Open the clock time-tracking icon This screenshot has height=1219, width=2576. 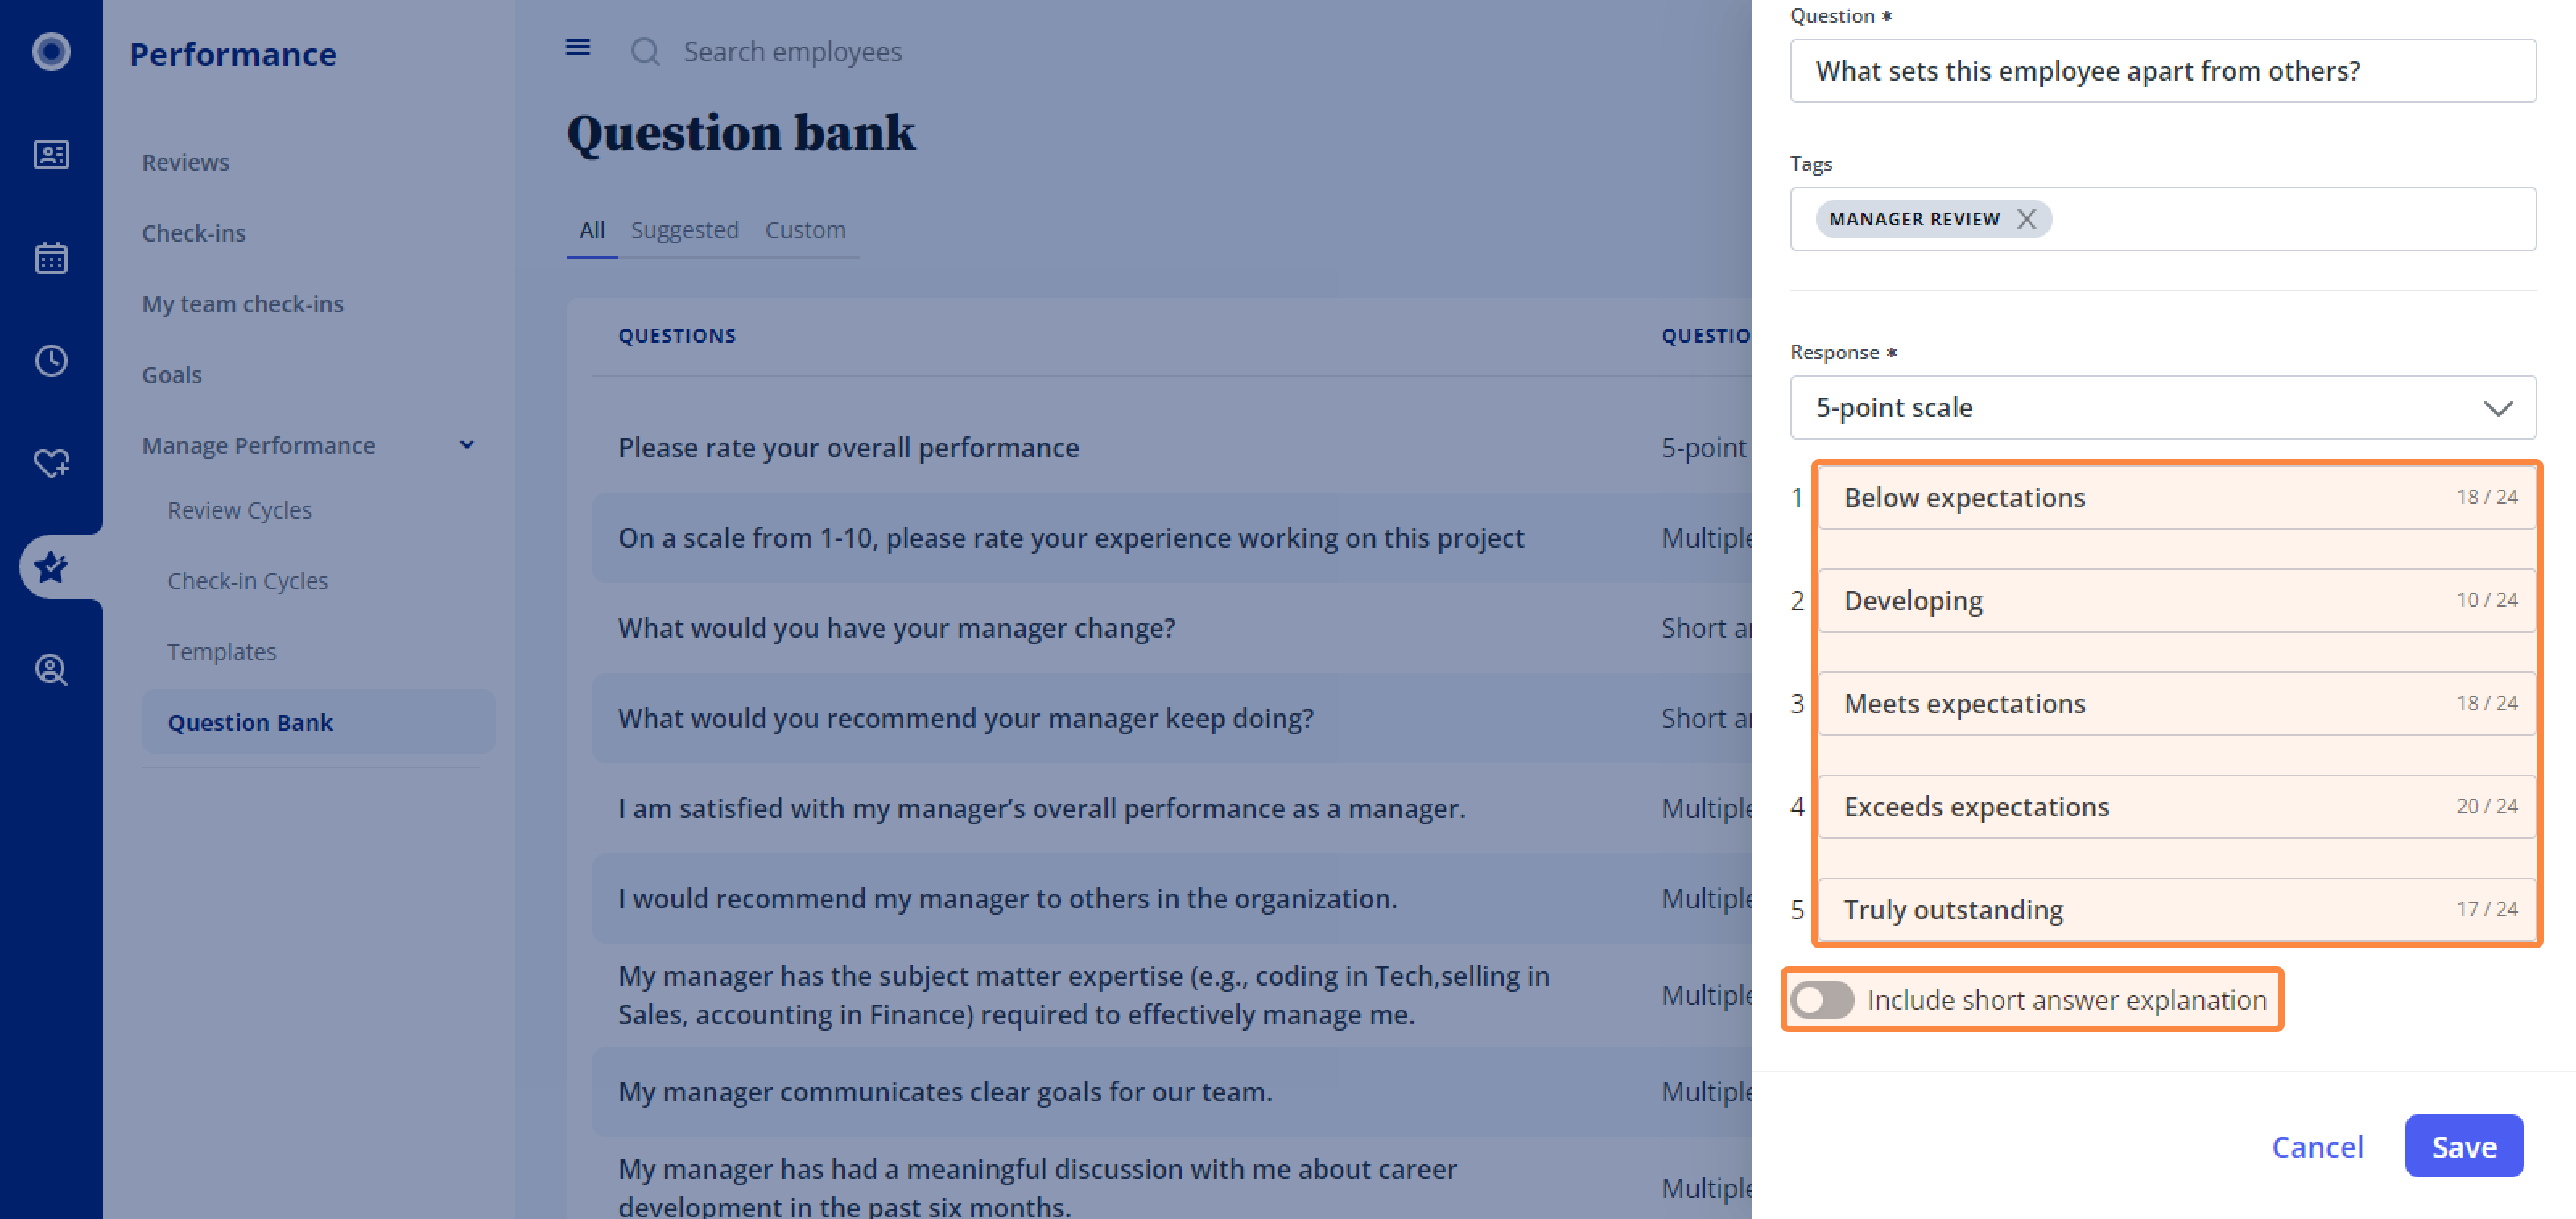click(x=51, y=360)
